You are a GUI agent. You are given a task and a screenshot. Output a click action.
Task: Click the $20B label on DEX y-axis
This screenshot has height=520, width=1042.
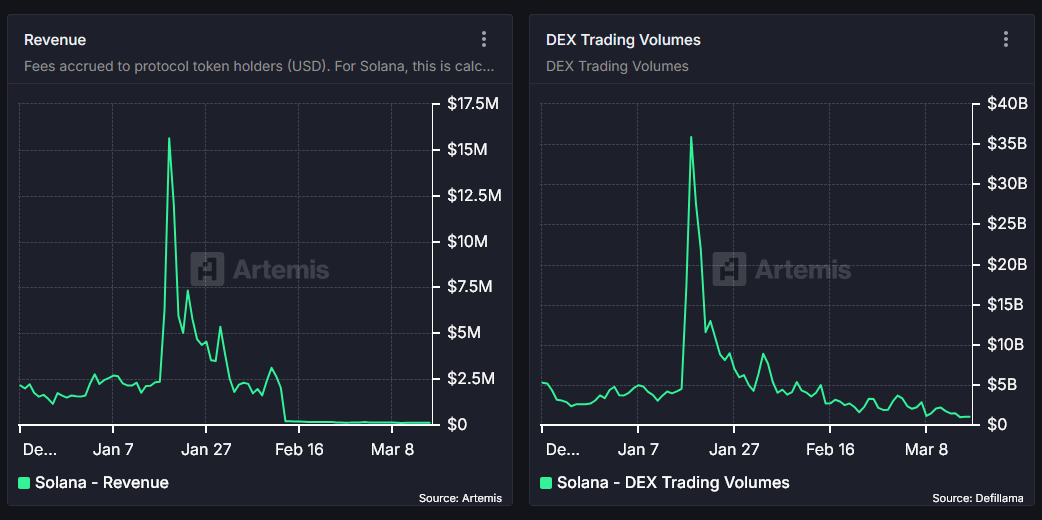[1007, 264]
